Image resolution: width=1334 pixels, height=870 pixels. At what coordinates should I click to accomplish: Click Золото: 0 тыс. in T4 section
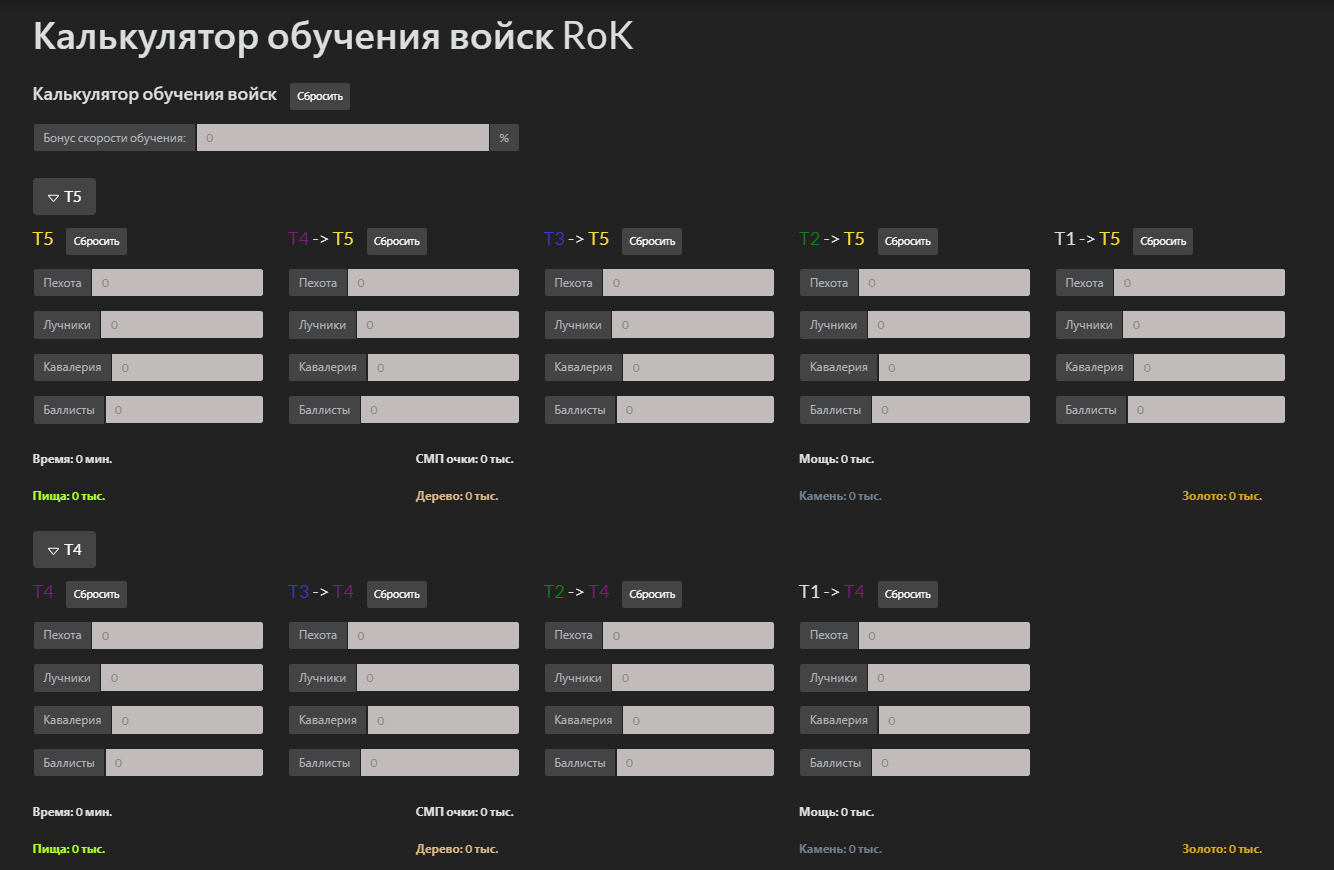tap(1222, 849)
